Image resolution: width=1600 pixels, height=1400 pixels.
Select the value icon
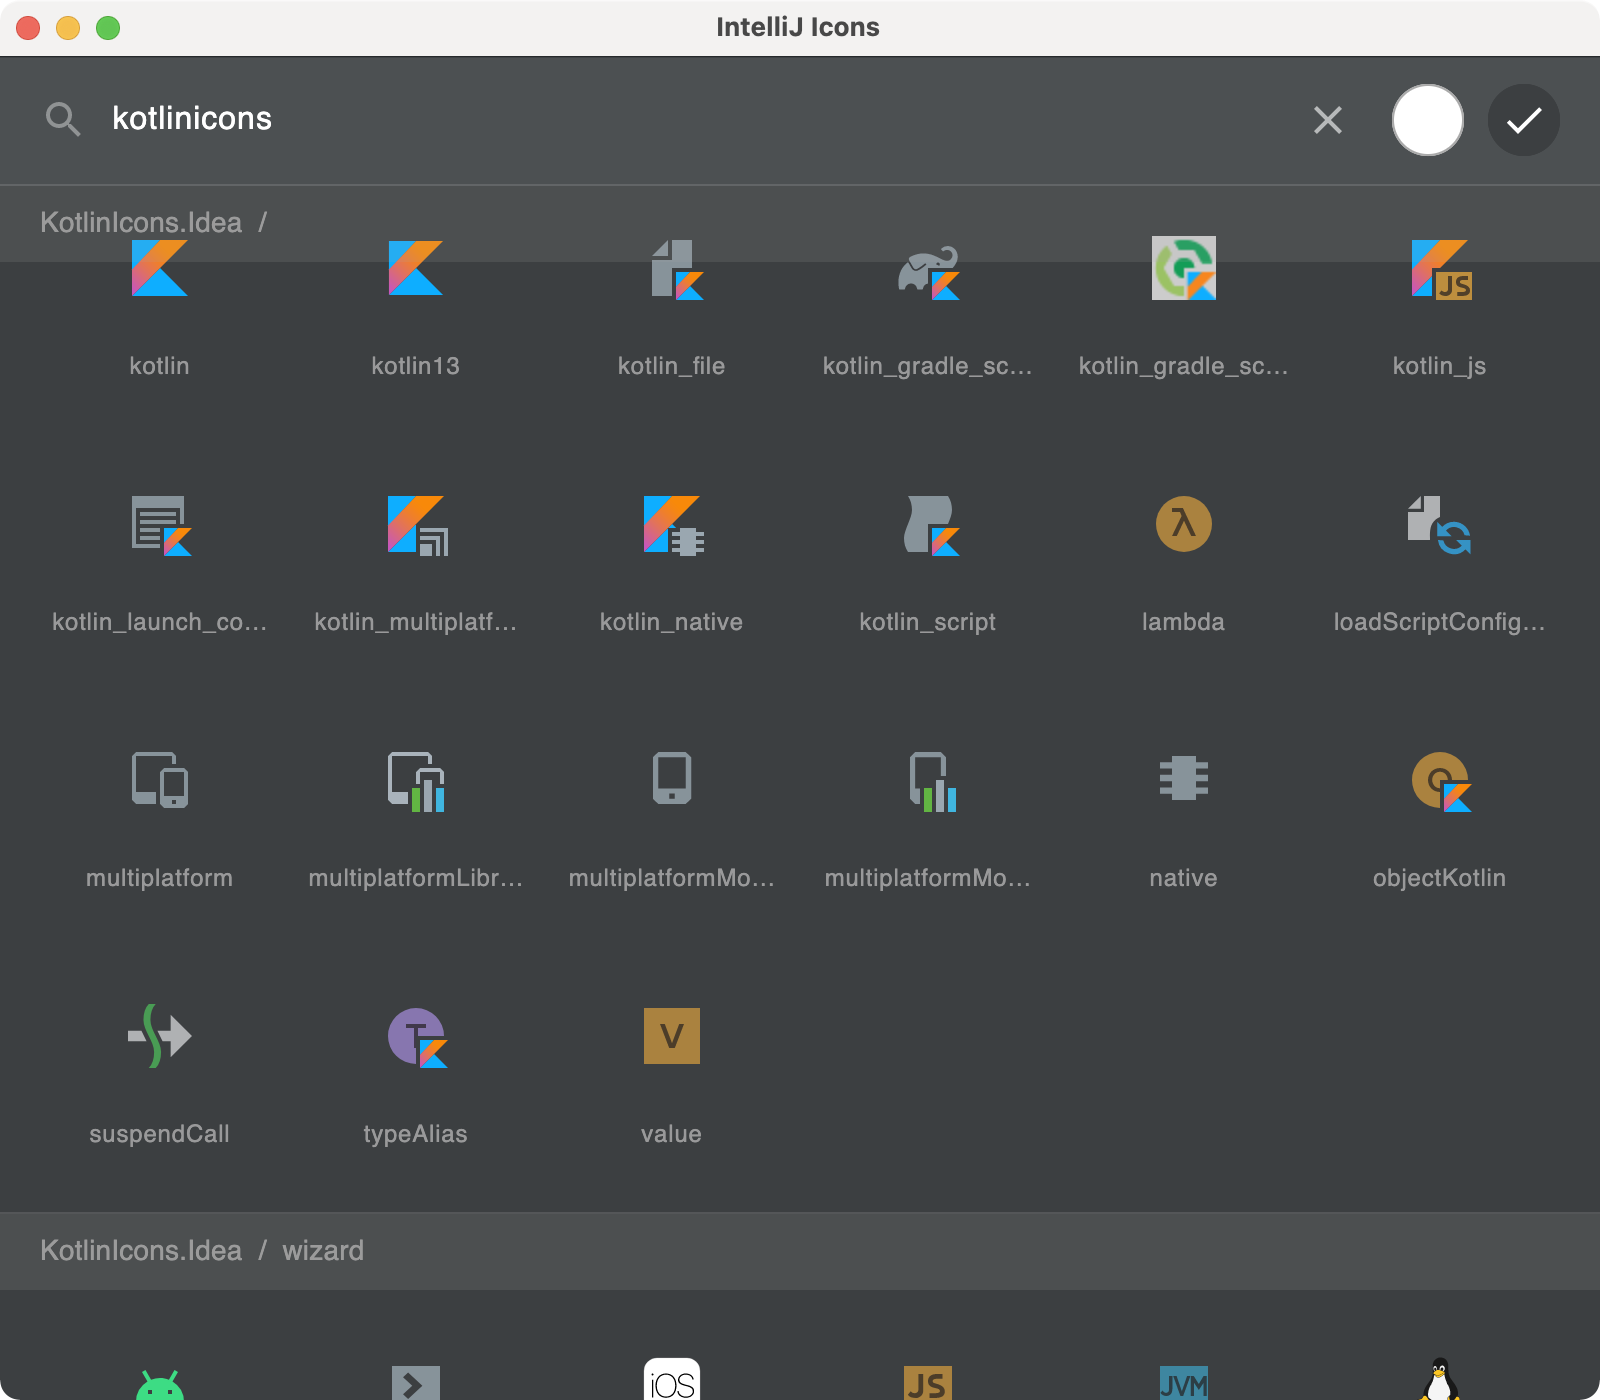pyautogui.click(x=672, y=1036)
